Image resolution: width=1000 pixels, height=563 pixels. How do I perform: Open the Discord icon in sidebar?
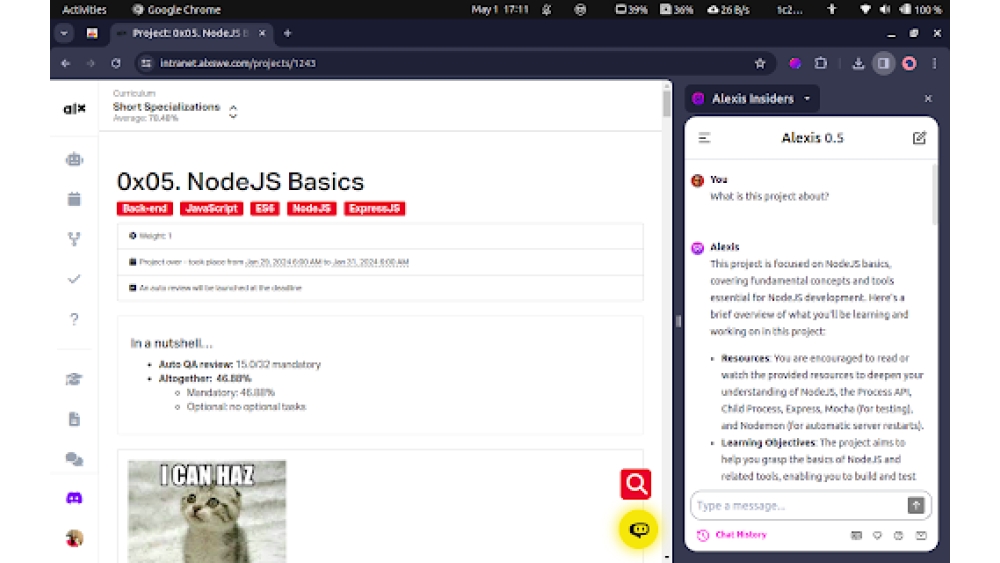coord(74,498)
